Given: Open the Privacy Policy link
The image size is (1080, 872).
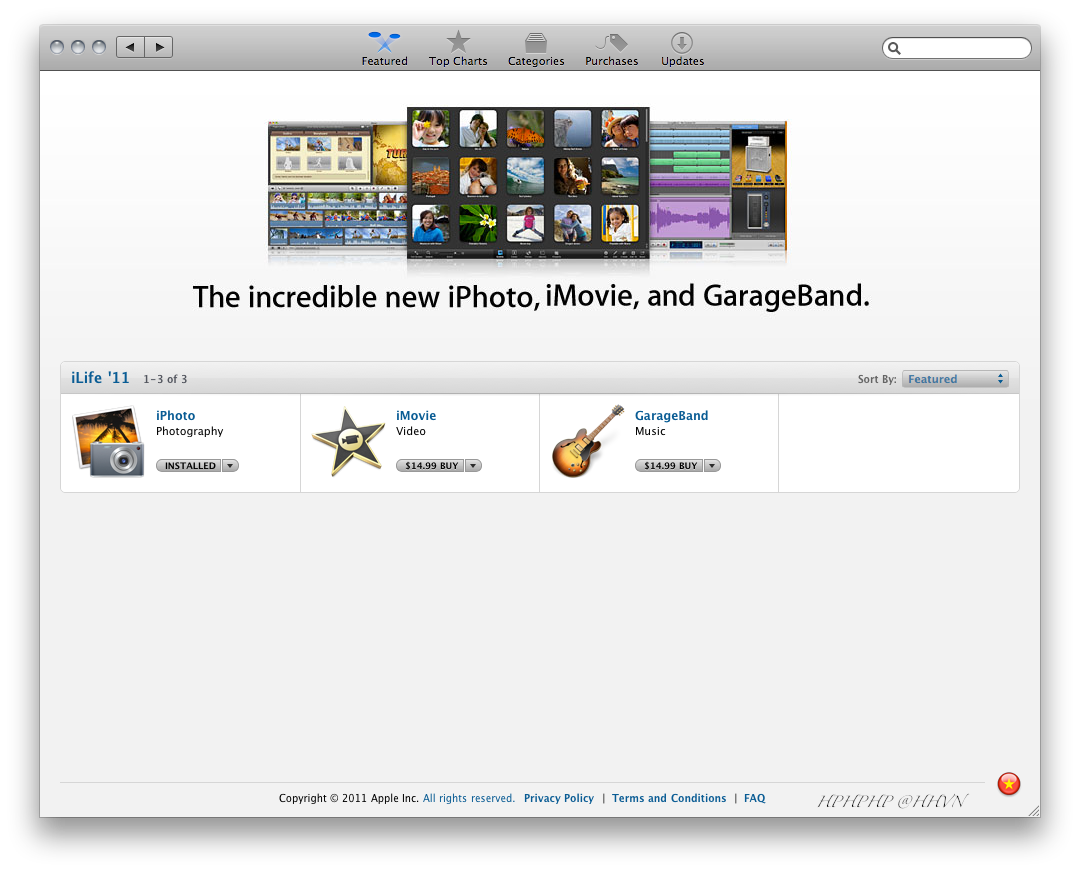Looking at the screenshot, I should 558,798.
